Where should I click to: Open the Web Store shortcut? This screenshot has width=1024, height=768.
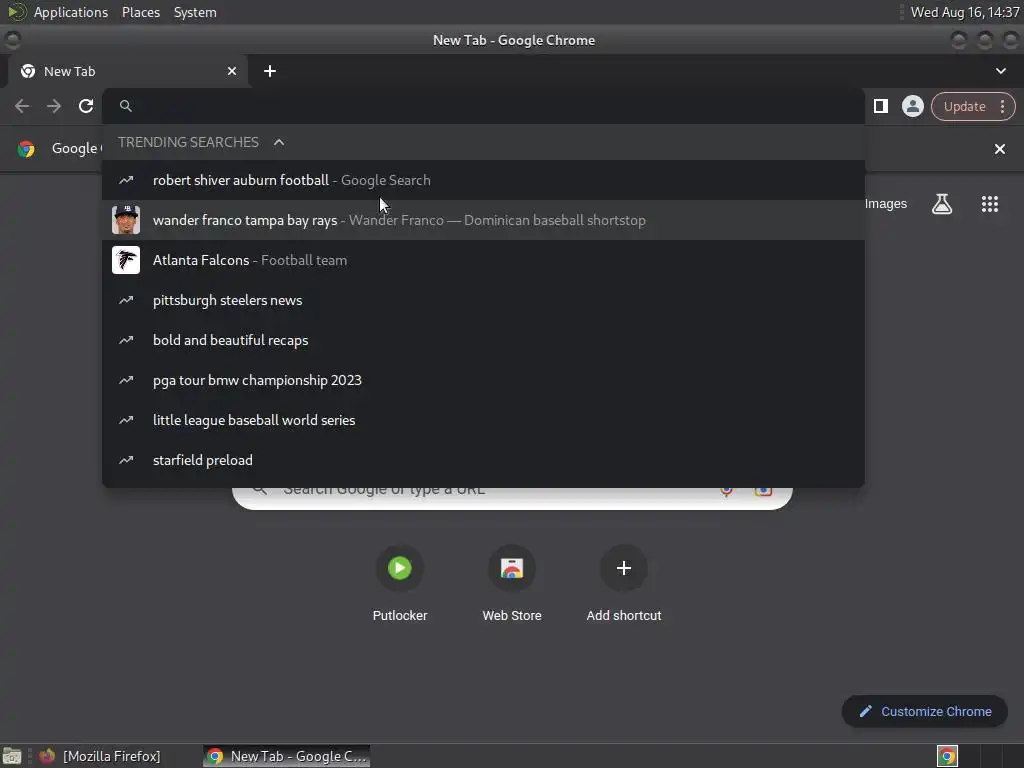(512, 583)
